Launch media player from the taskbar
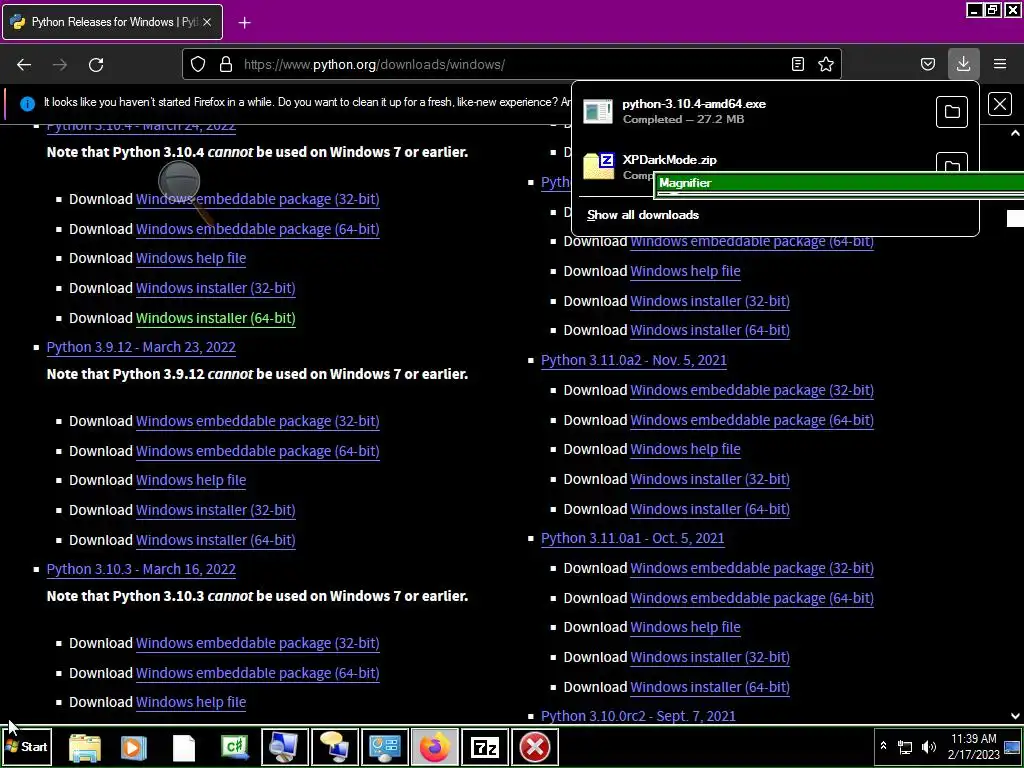The height and width of the screenshot is (768, 1024). tap(134, 748)
